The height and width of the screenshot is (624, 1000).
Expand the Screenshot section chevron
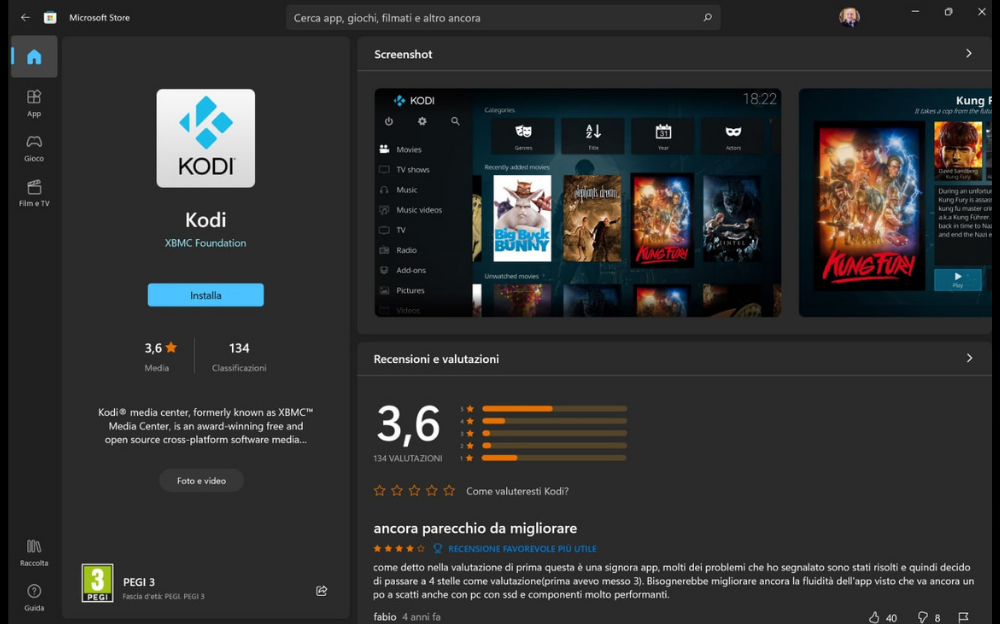click(969, 54)
